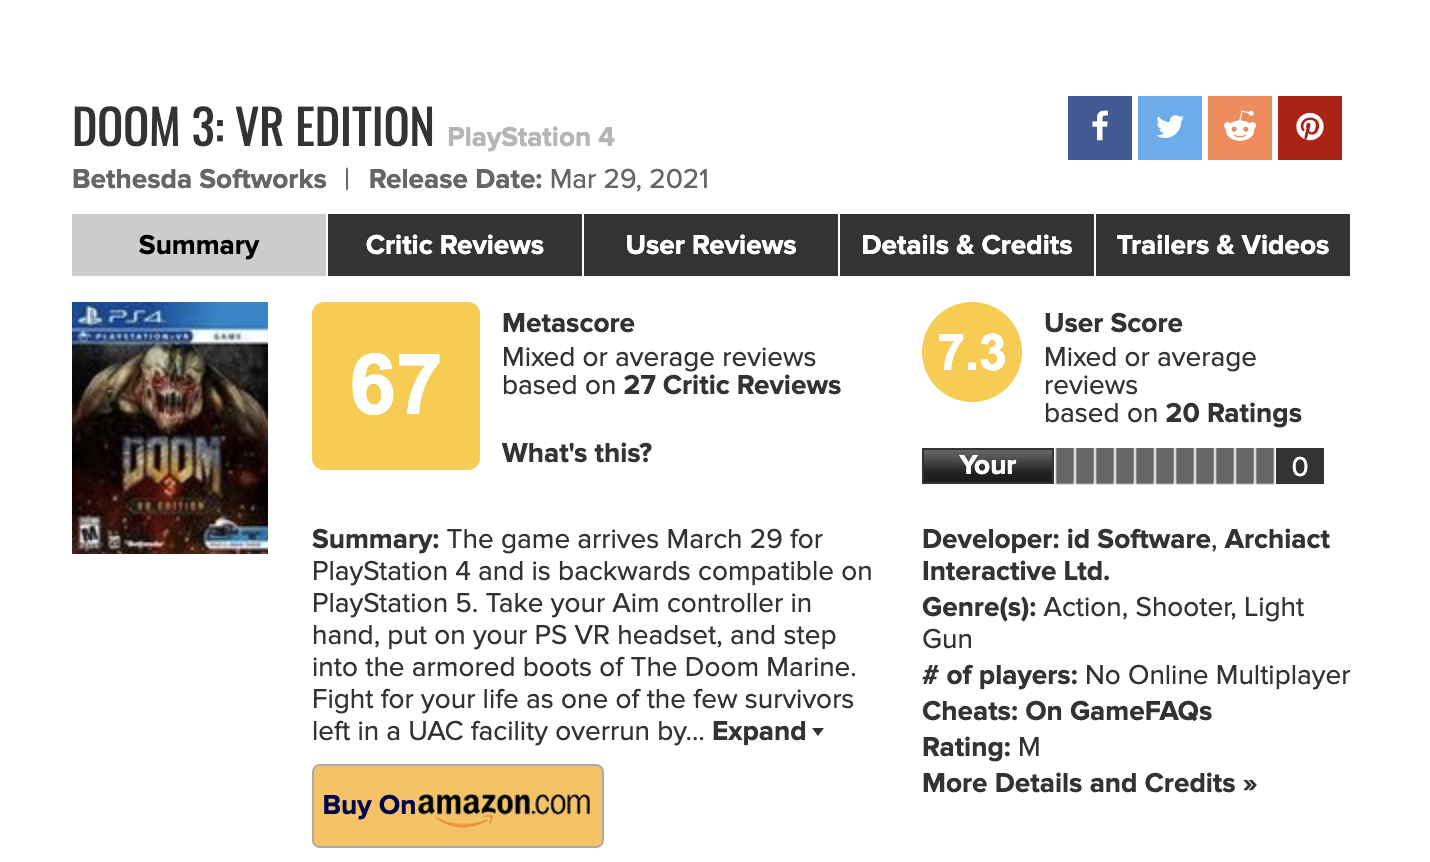
Task: Switch to the User Reviews tab
Action: [x=711, y=245]
